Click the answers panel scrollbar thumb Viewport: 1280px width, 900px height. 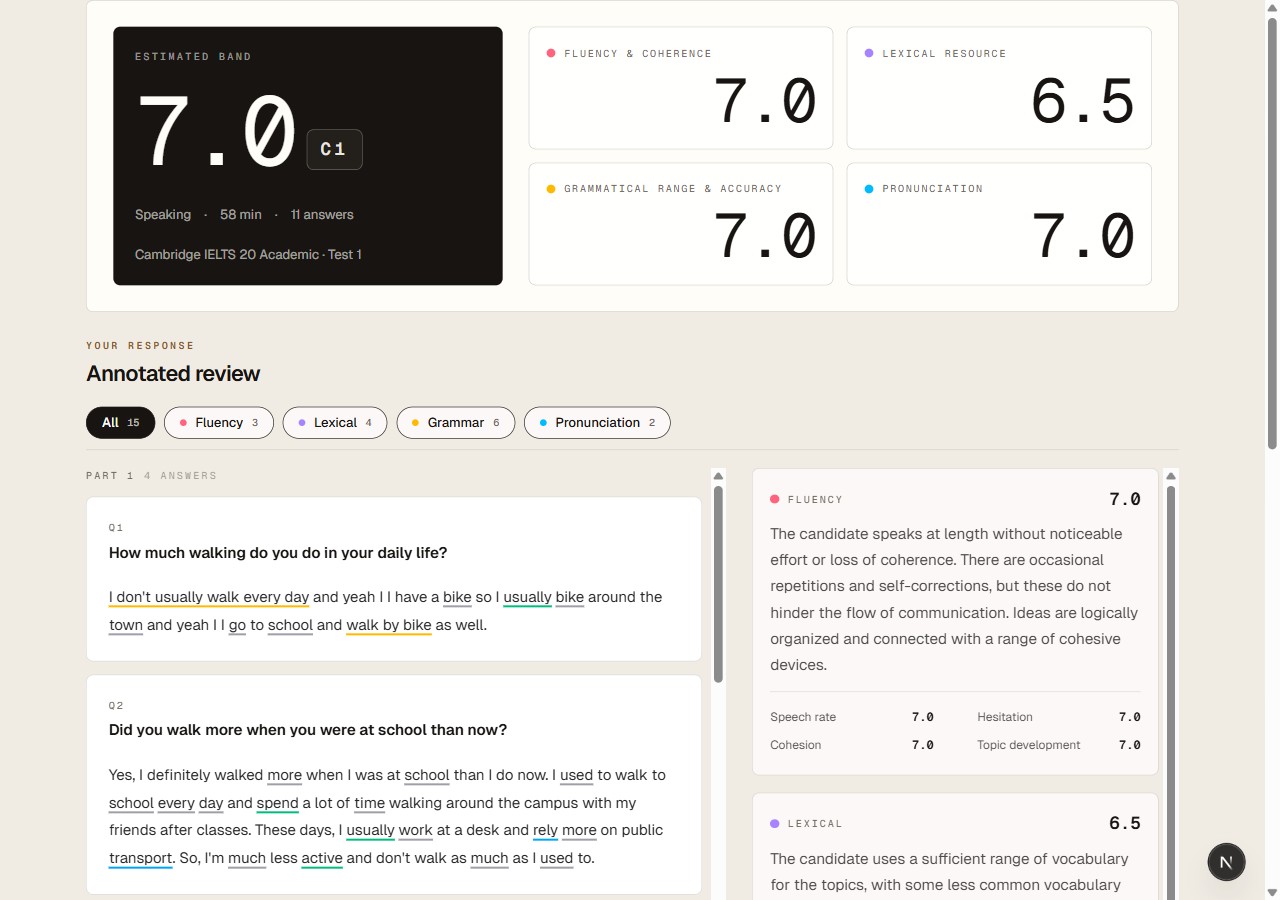point(718,585)
